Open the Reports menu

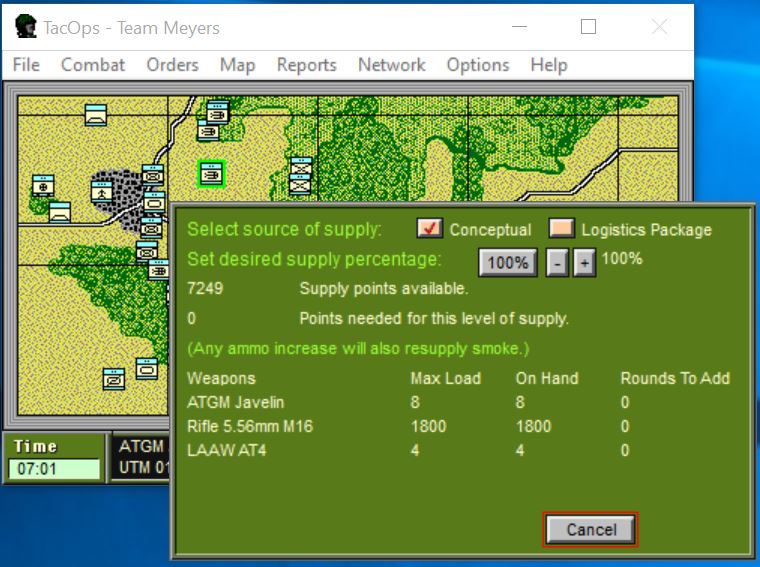click(x=307, y=65)
